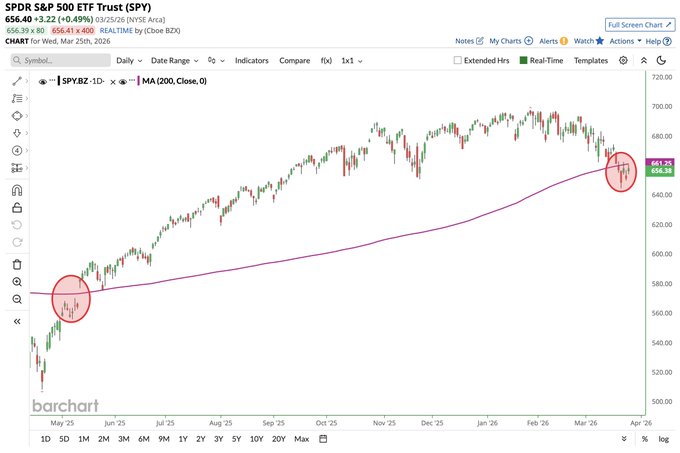Zoom in using the magnifier plus icon
This screenshot has width=680, height=453.
tap(17, 282)
